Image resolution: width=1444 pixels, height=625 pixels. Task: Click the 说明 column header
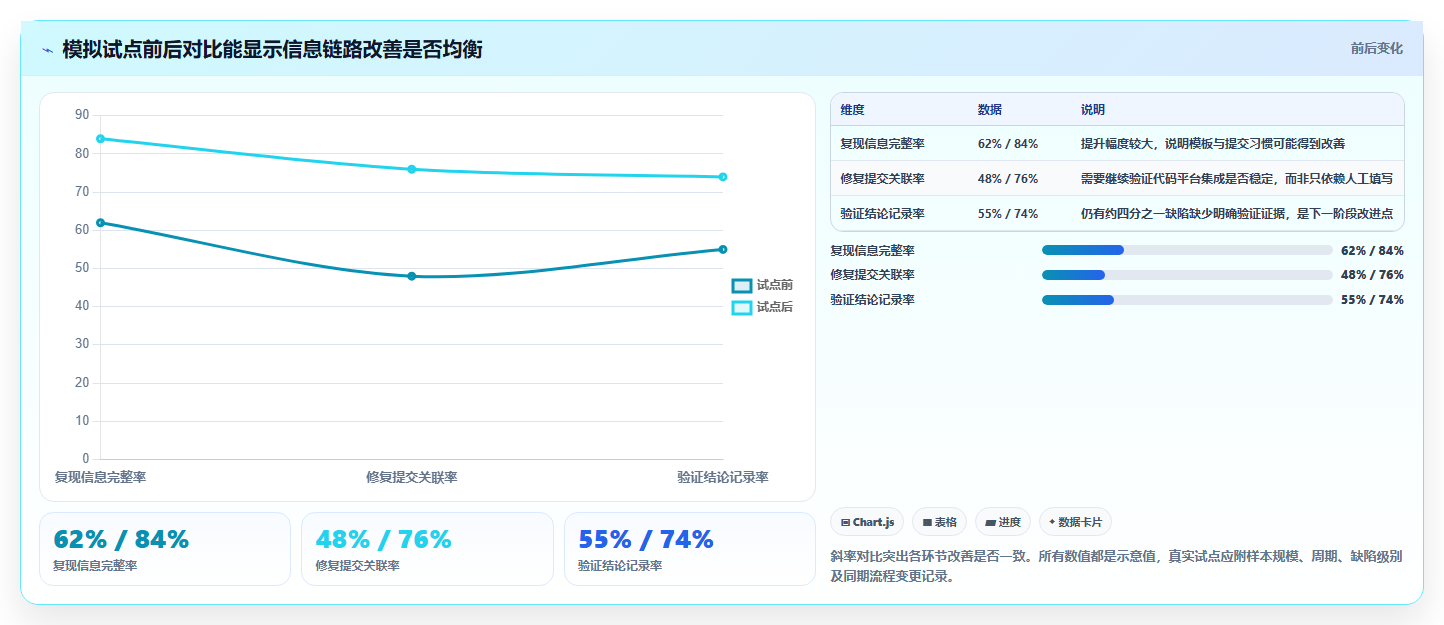(x=1093, y=110)
